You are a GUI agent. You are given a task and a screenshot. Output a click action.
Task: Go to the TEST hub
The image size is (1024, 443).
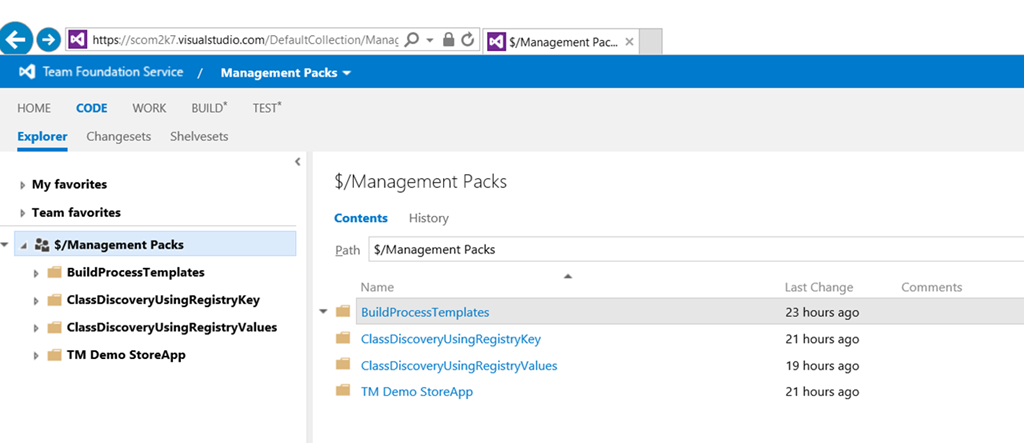click(267, 108)
